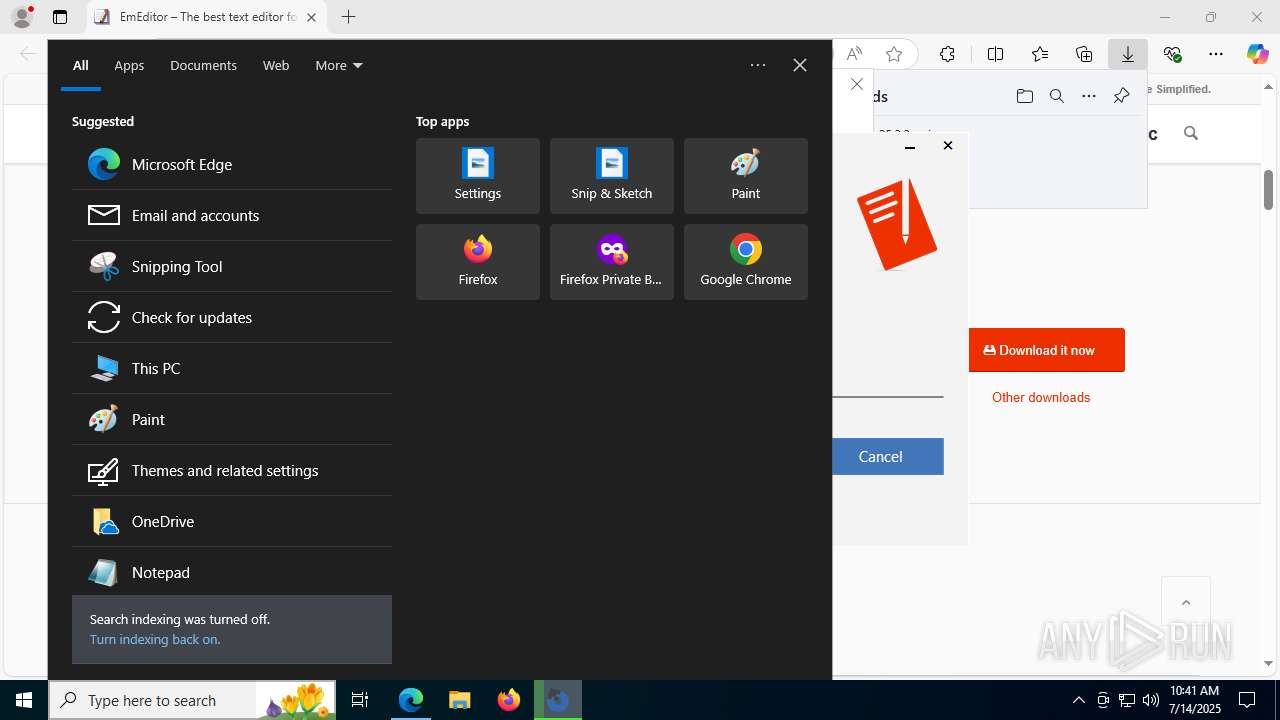Image resolution: width=1280 pixels, height=720 pixels.
Task: Open the Windows Start menu
Action: 24,700
